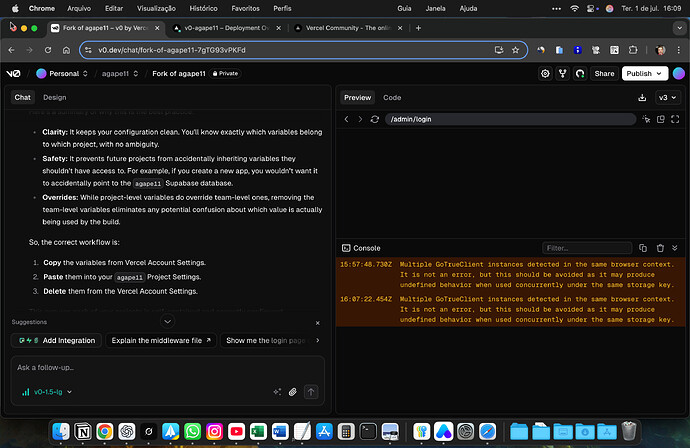Open a new browser tab
This screenshot has width=690, height=448.
click(418, 28)
